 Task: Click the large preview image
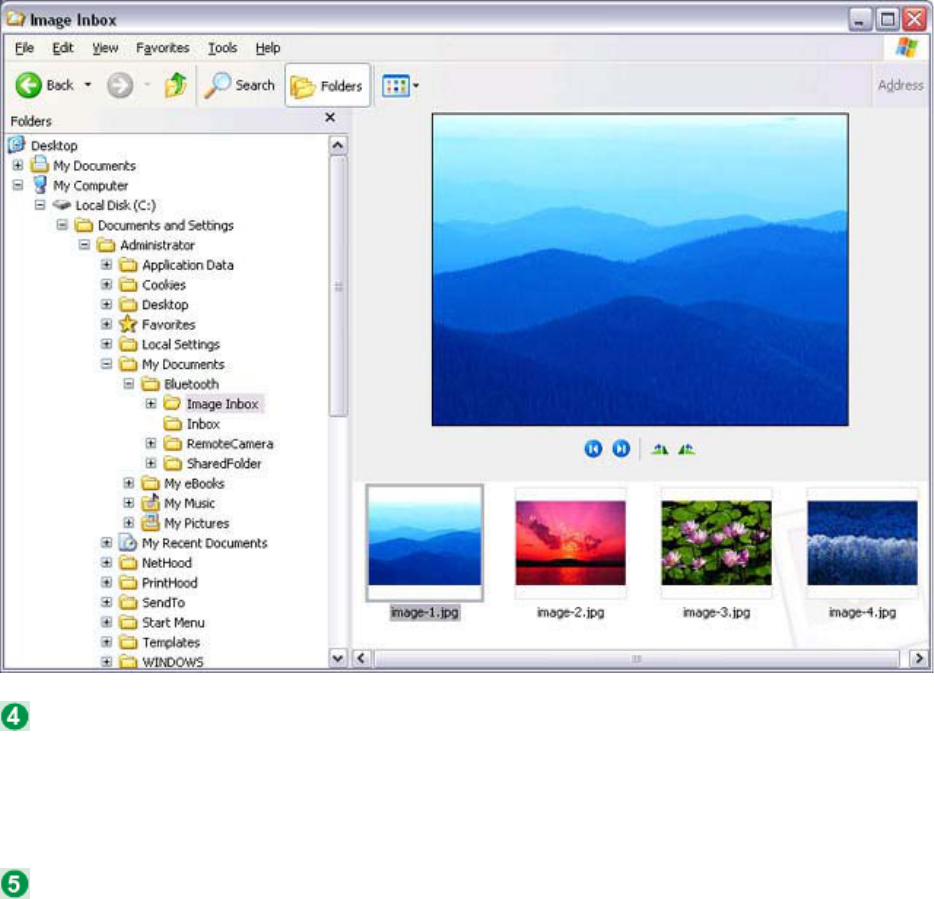click(640, 269)
